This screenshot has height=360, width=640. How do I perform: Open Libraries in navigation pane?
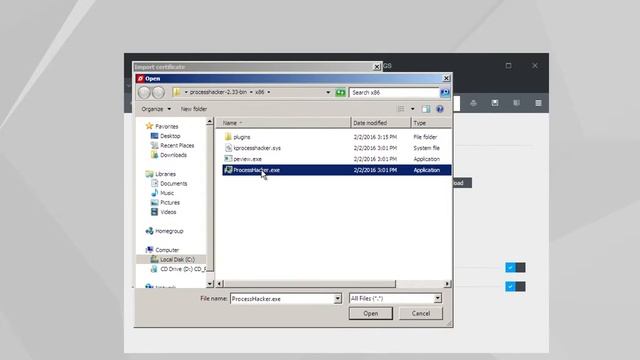tap(165, 174)
